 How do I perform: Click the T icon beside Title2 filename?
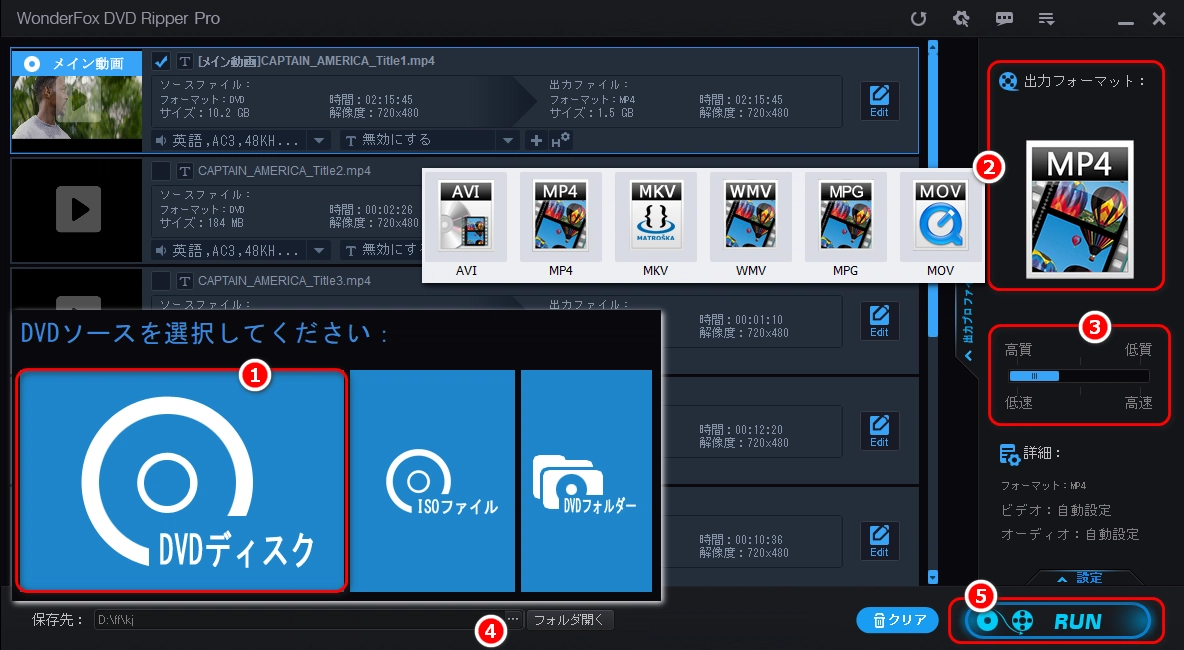[184, 171]
